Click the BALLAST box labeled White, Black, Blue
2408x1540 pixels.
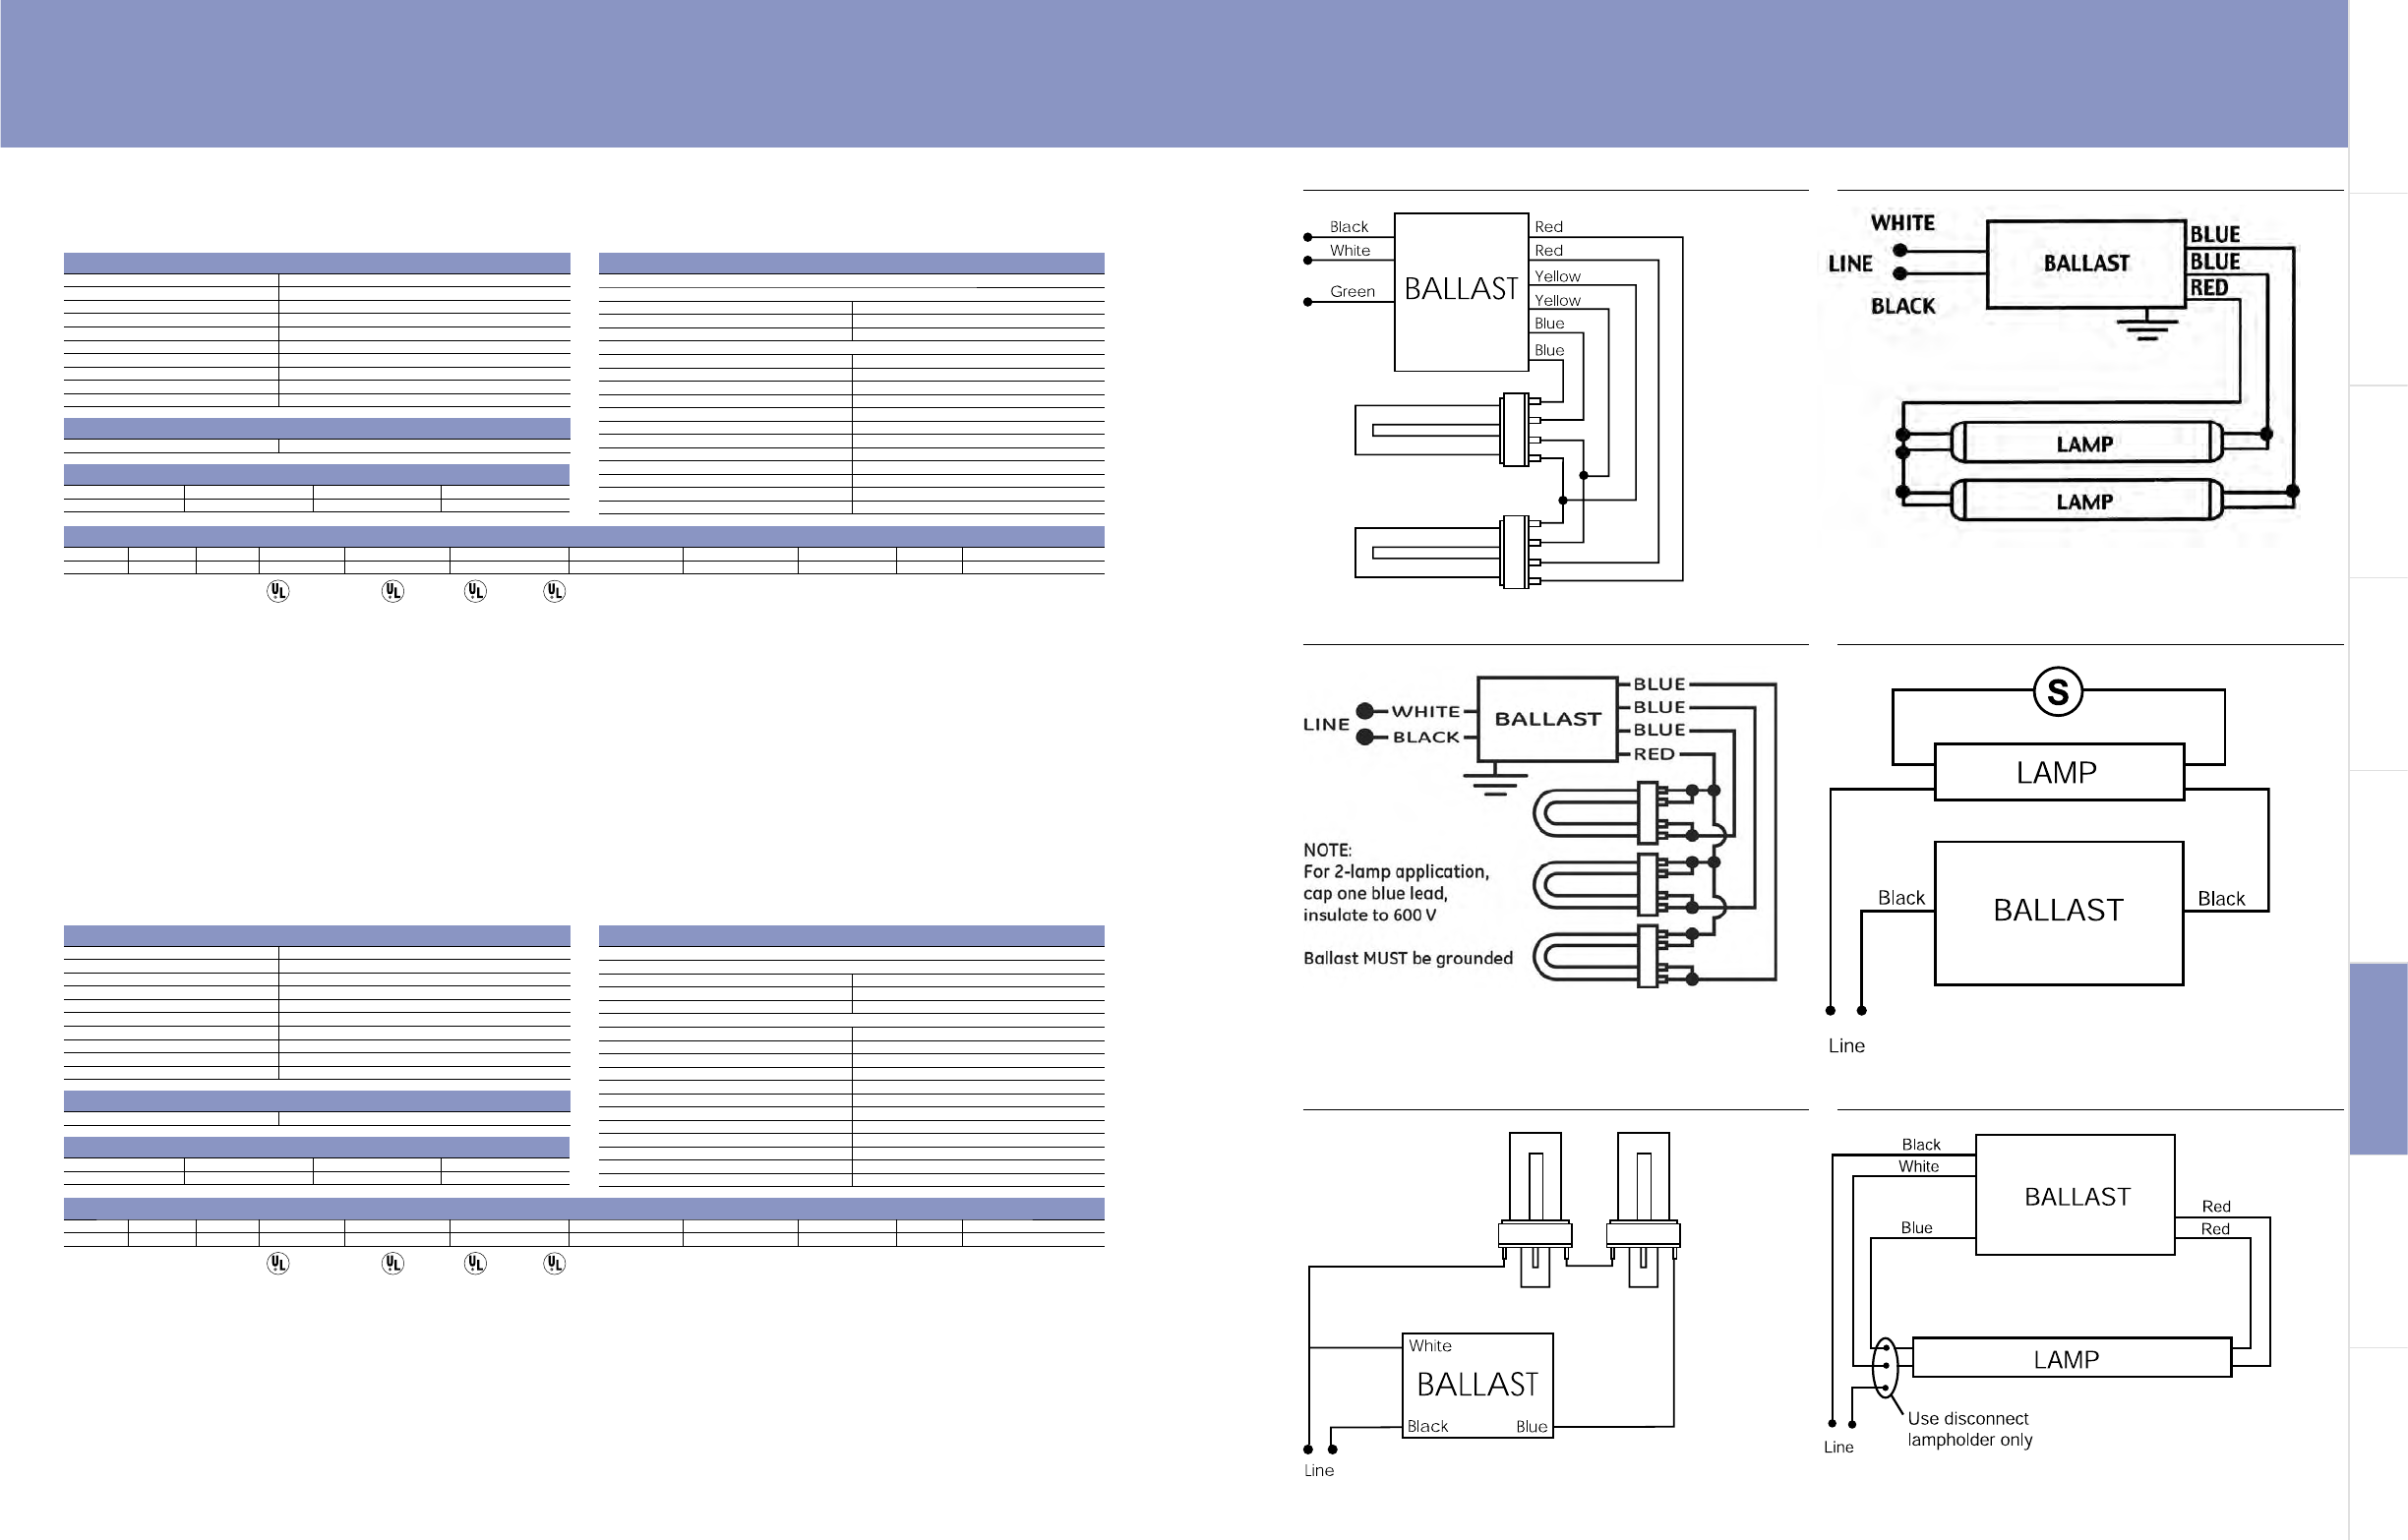(1477, 1385)
